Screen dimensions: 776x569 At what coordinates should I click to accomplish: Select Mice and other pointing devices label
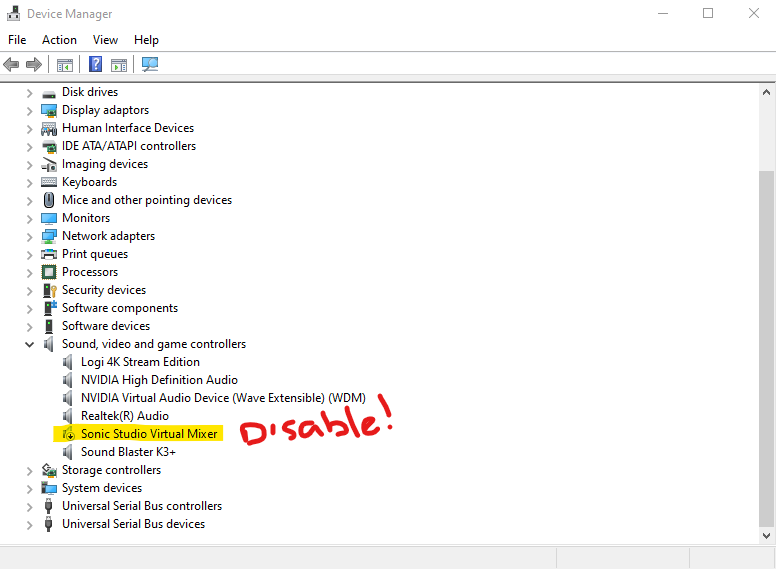(147, 200)
